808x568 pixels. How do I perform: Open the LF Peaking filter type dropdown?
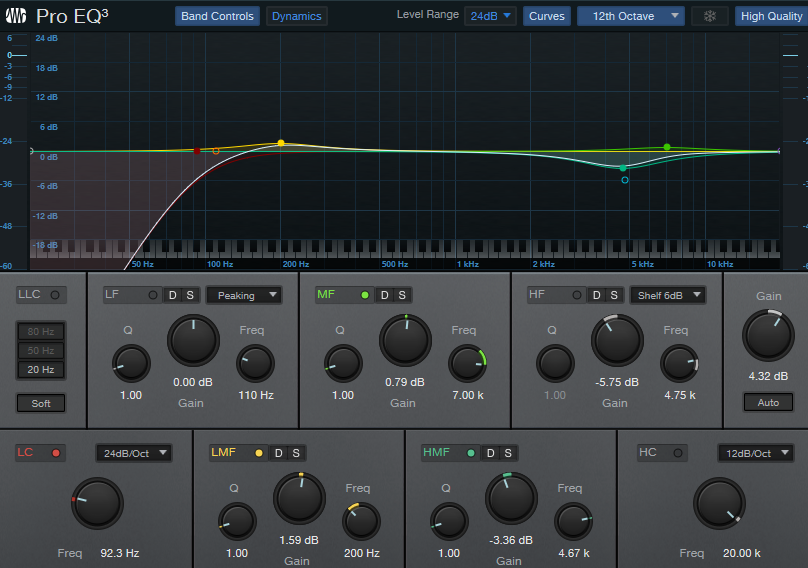pyautogui.click(x=243, y=295)
